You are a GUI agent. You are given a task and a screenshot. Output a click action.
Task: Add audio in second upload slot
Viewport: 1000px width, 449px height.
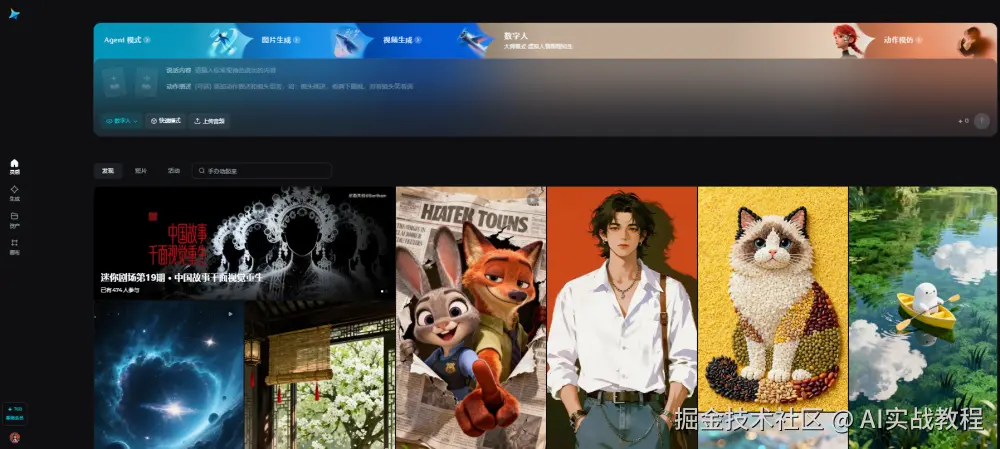click(x=146, y=82)
